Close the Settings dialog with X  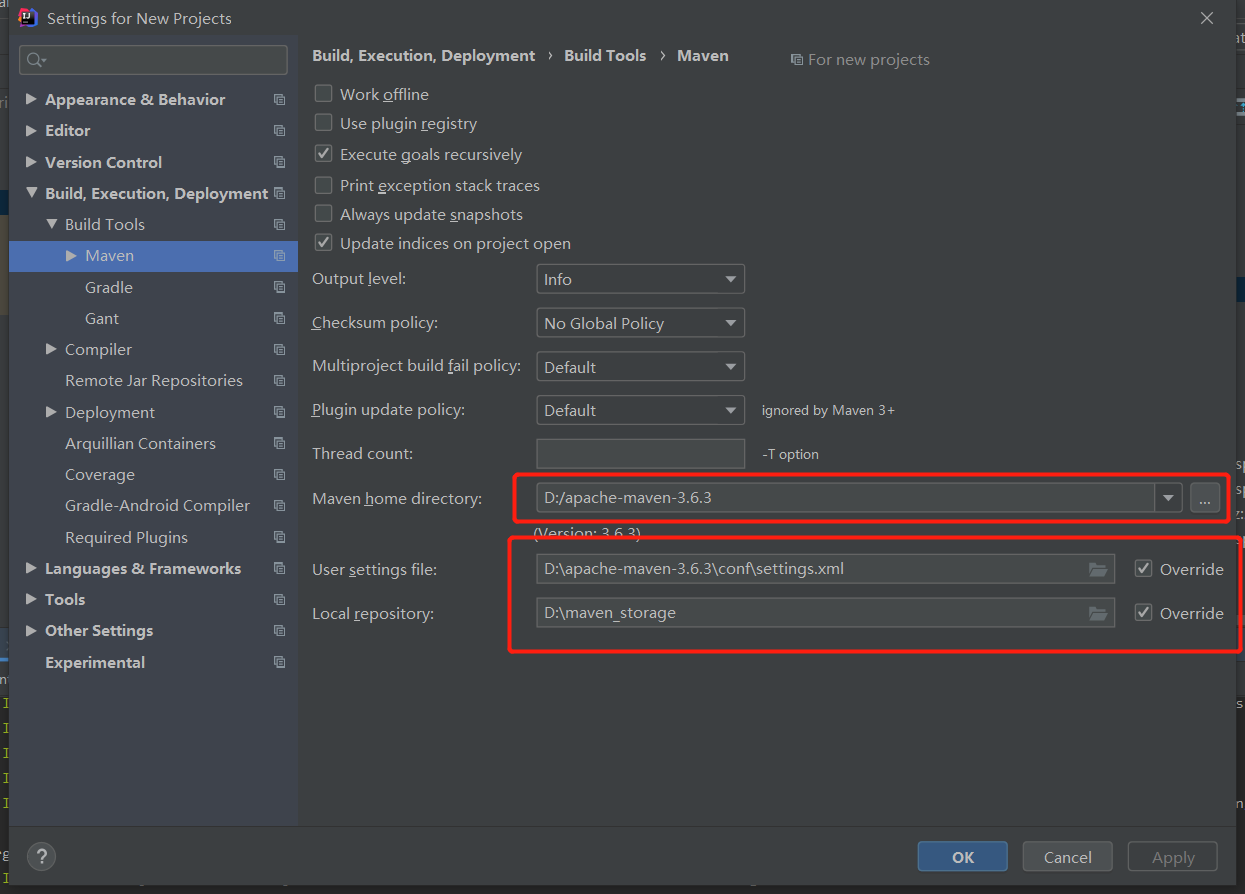(x=1207, y=18)
